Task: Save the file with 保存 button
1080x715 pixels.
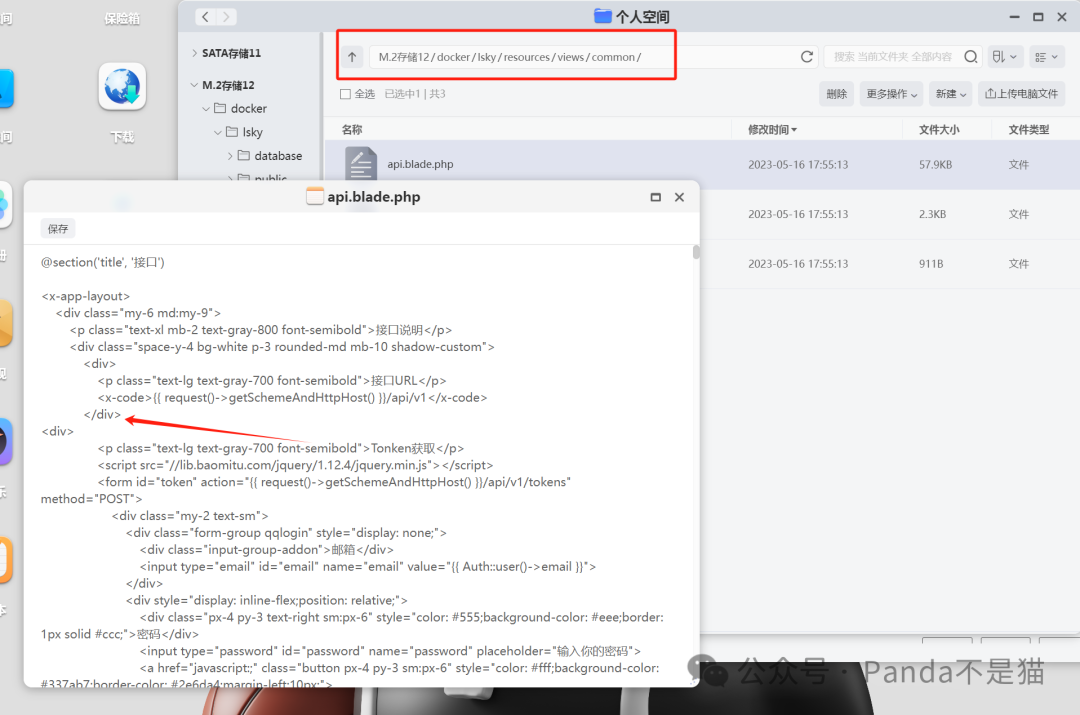Action: point(58,229)
